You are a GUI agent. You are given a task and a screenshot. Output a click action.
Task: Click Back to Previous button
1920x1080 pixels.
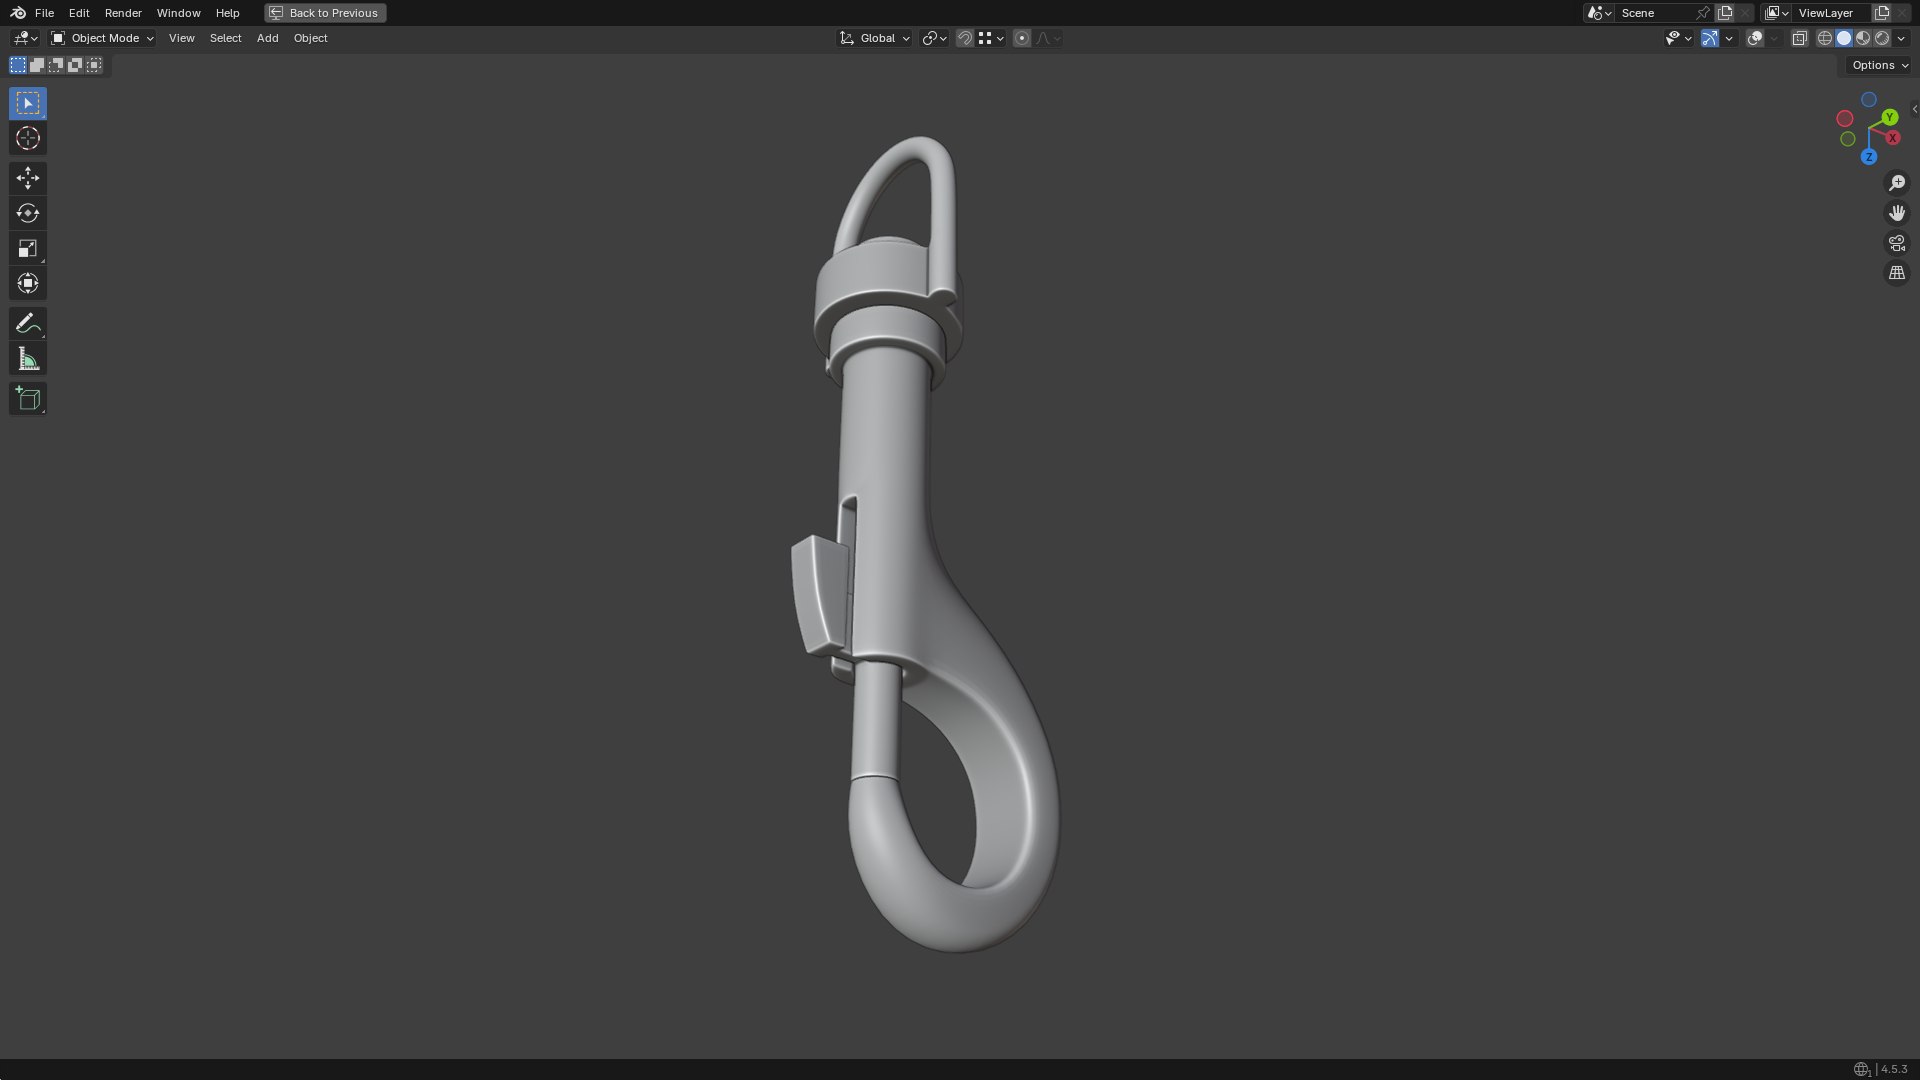[x=325, y=13]
